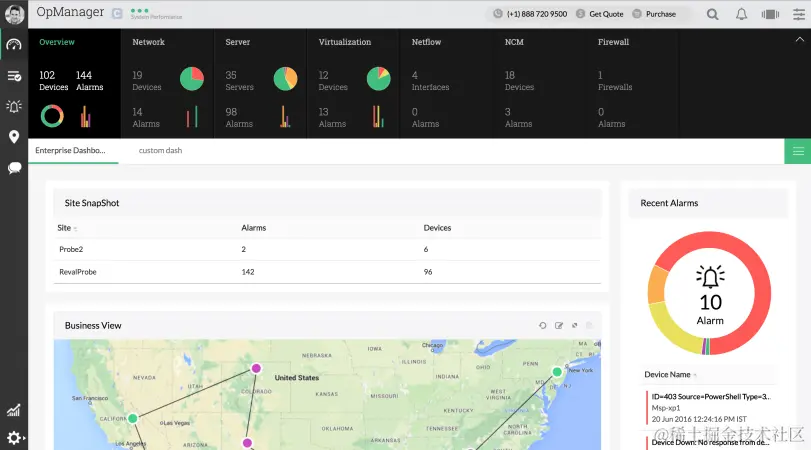Open the alarms siren sidebar icon
The height and width of the screenshot is (450, 811).
click(14, 106)
